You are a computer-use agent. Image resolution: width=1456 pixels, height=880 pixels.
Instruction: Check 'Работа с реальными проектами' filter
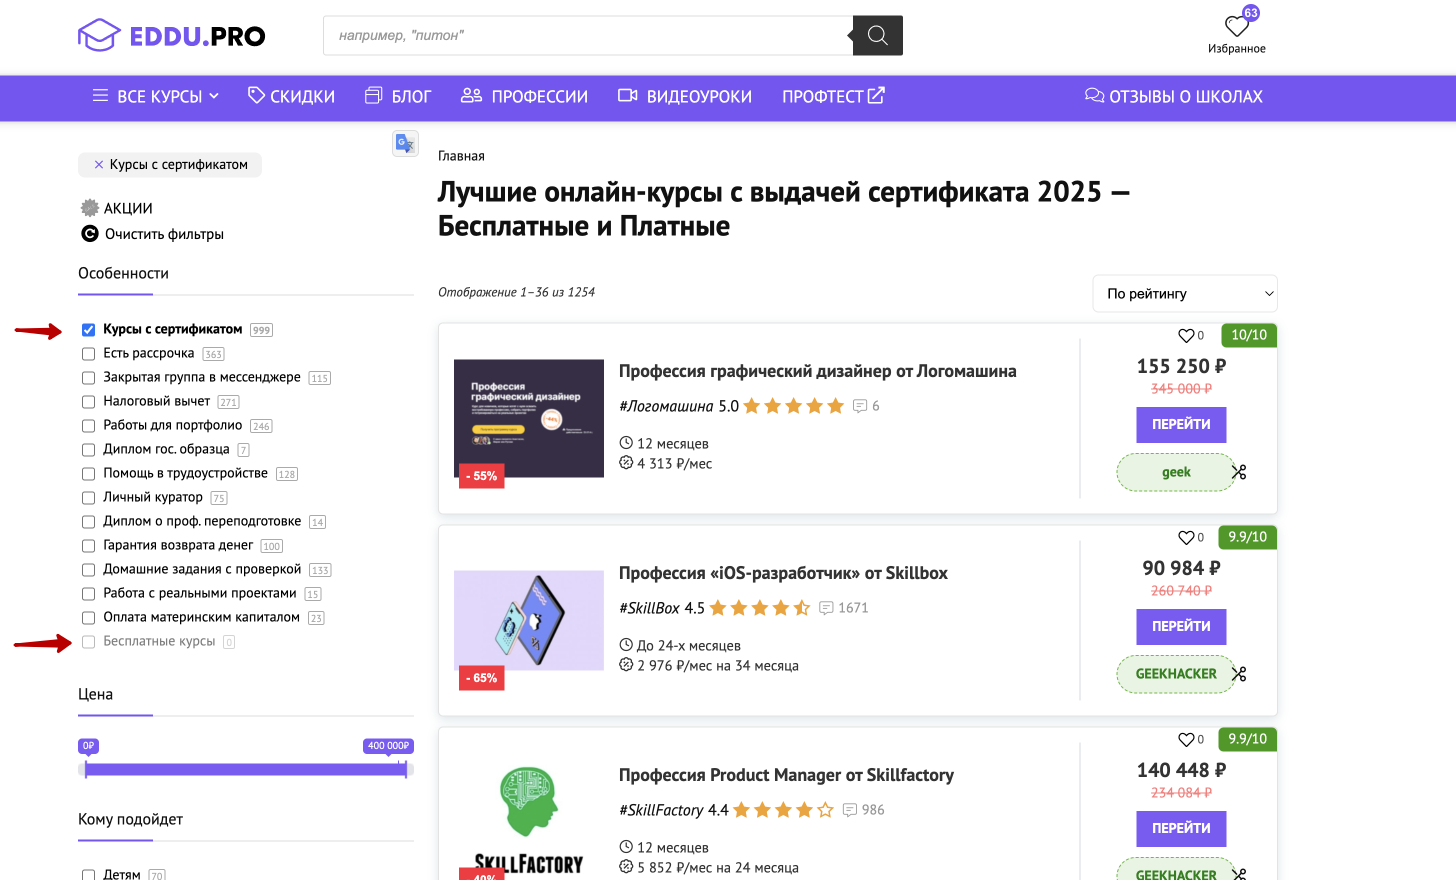click(88, 594)
